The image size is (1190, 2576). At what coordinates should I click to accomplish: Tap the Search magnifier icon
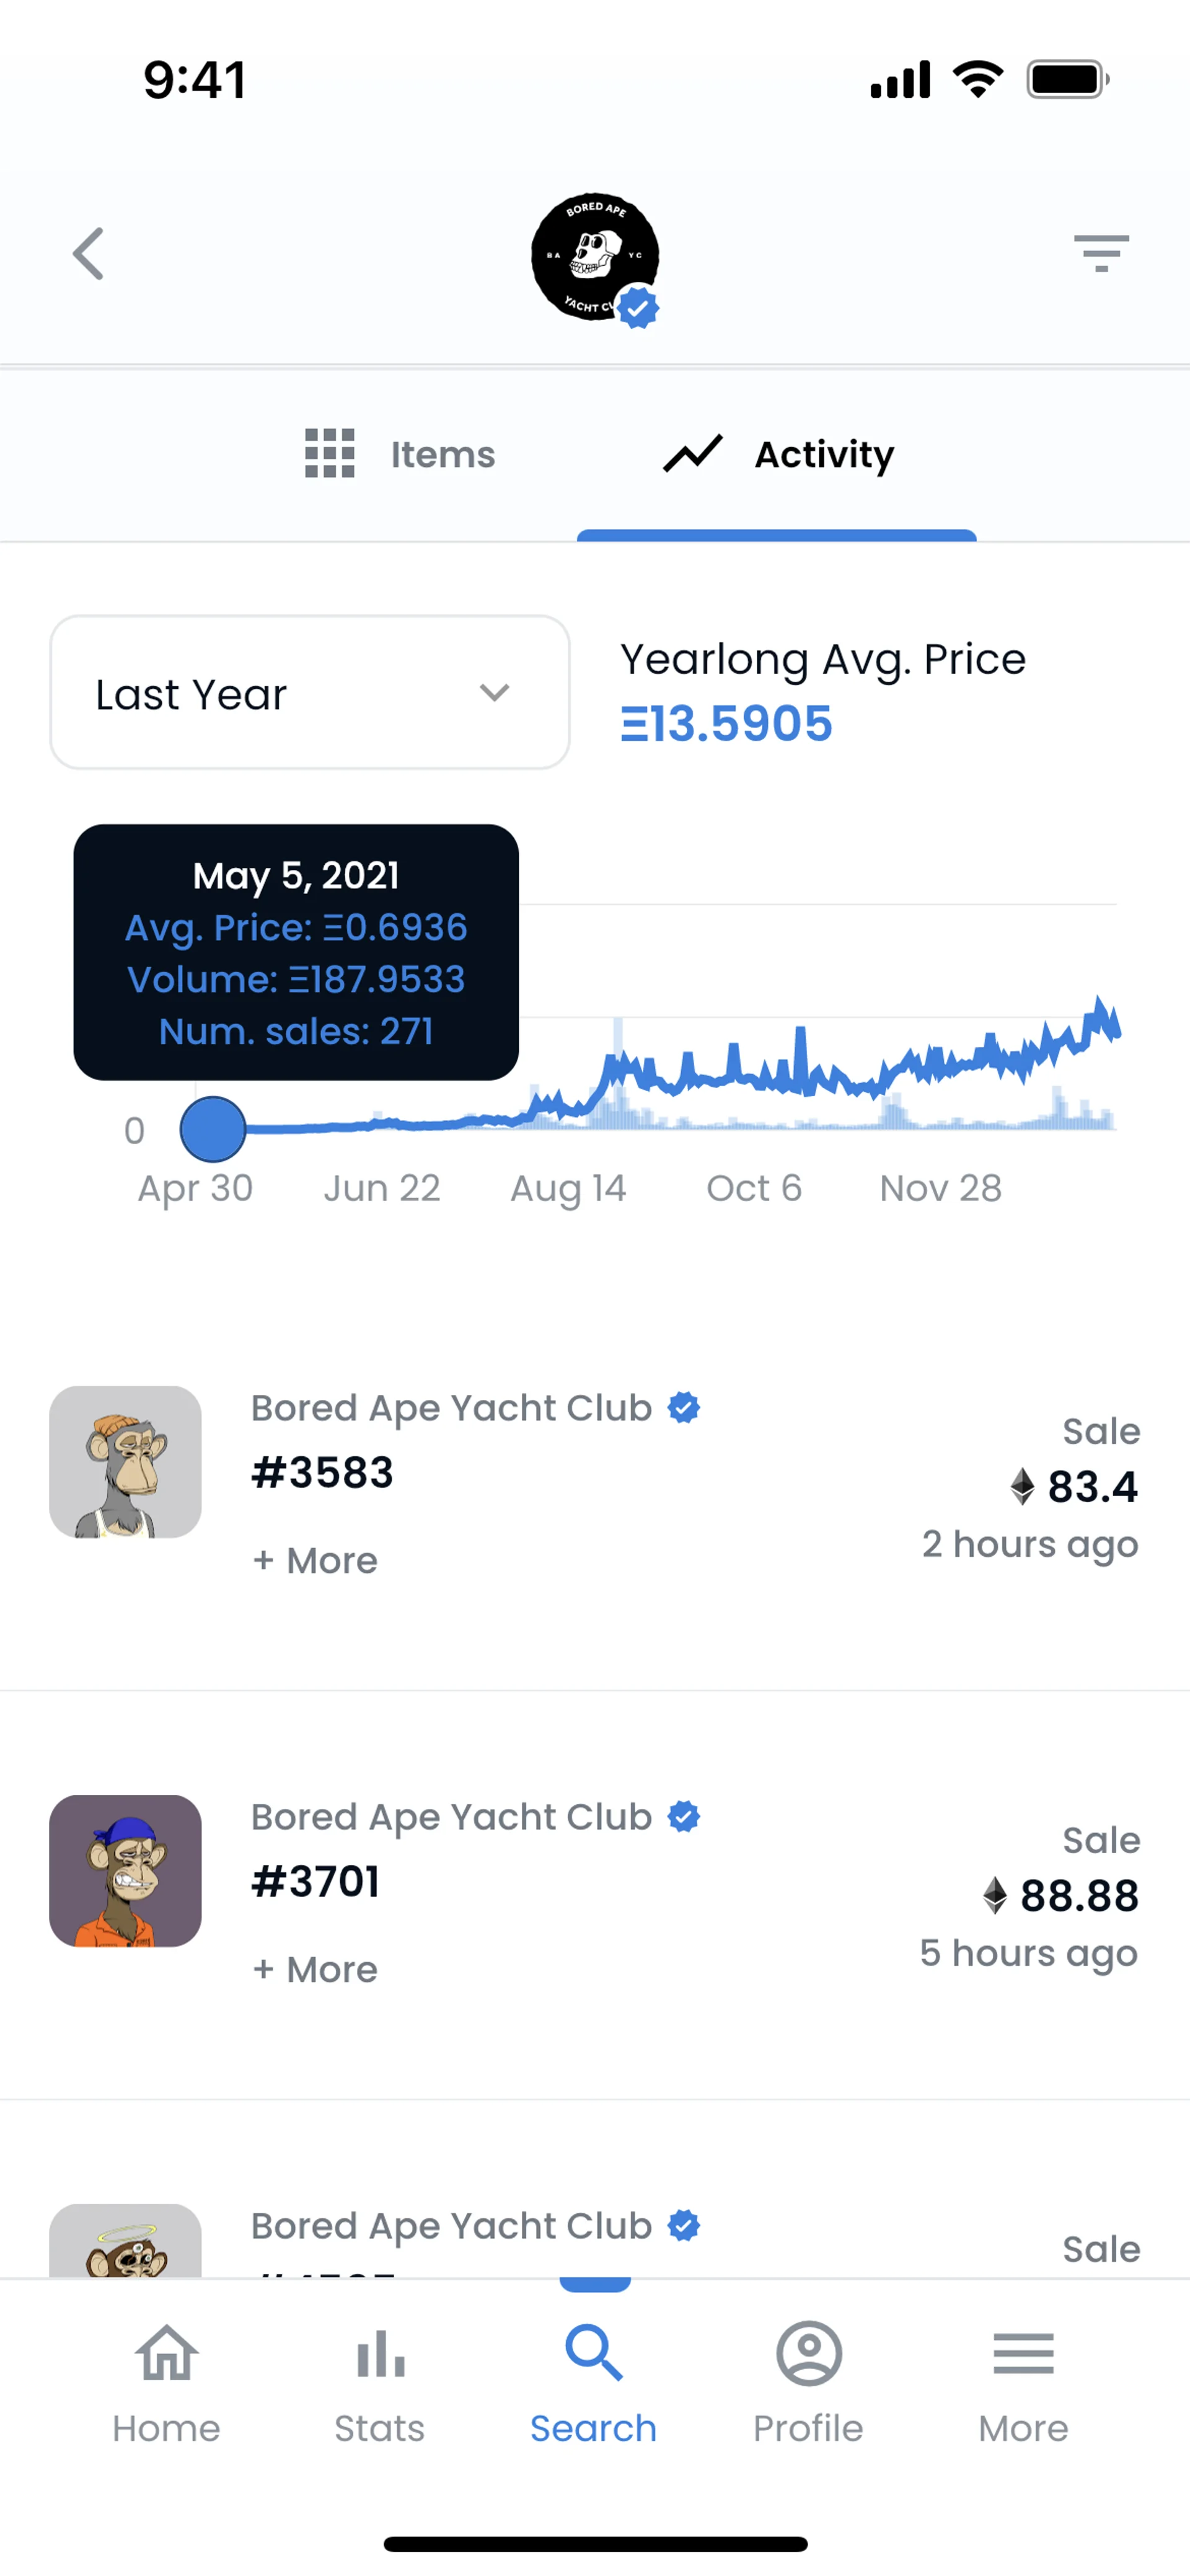[x=594, y=2354]
